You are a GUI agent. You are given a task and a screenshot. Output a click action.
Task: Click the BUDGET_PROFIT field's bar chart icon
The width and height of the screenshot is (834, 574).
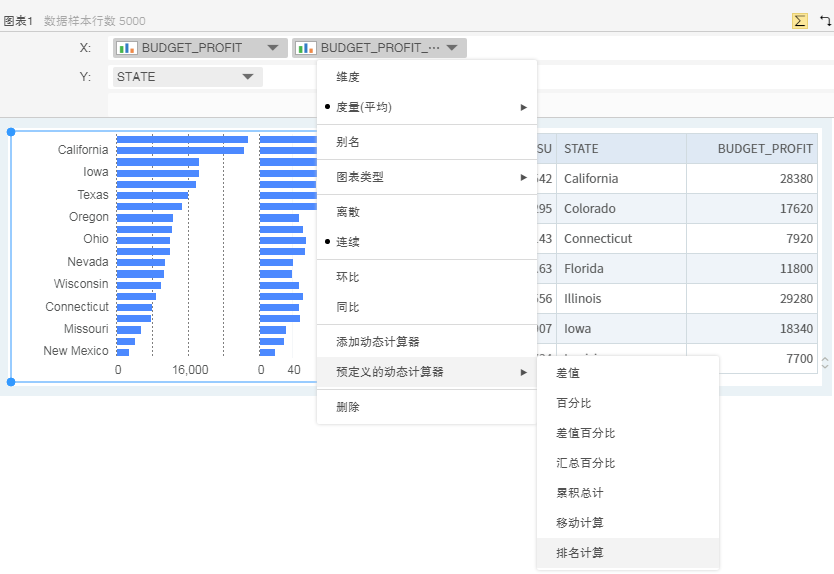[127, 48]
